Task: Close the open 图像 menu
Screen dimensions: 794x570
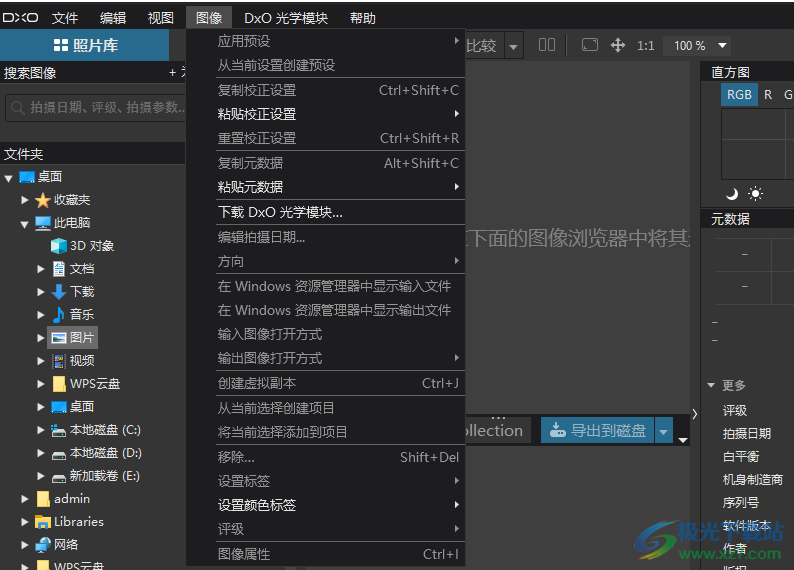Action: coord(209,18)
